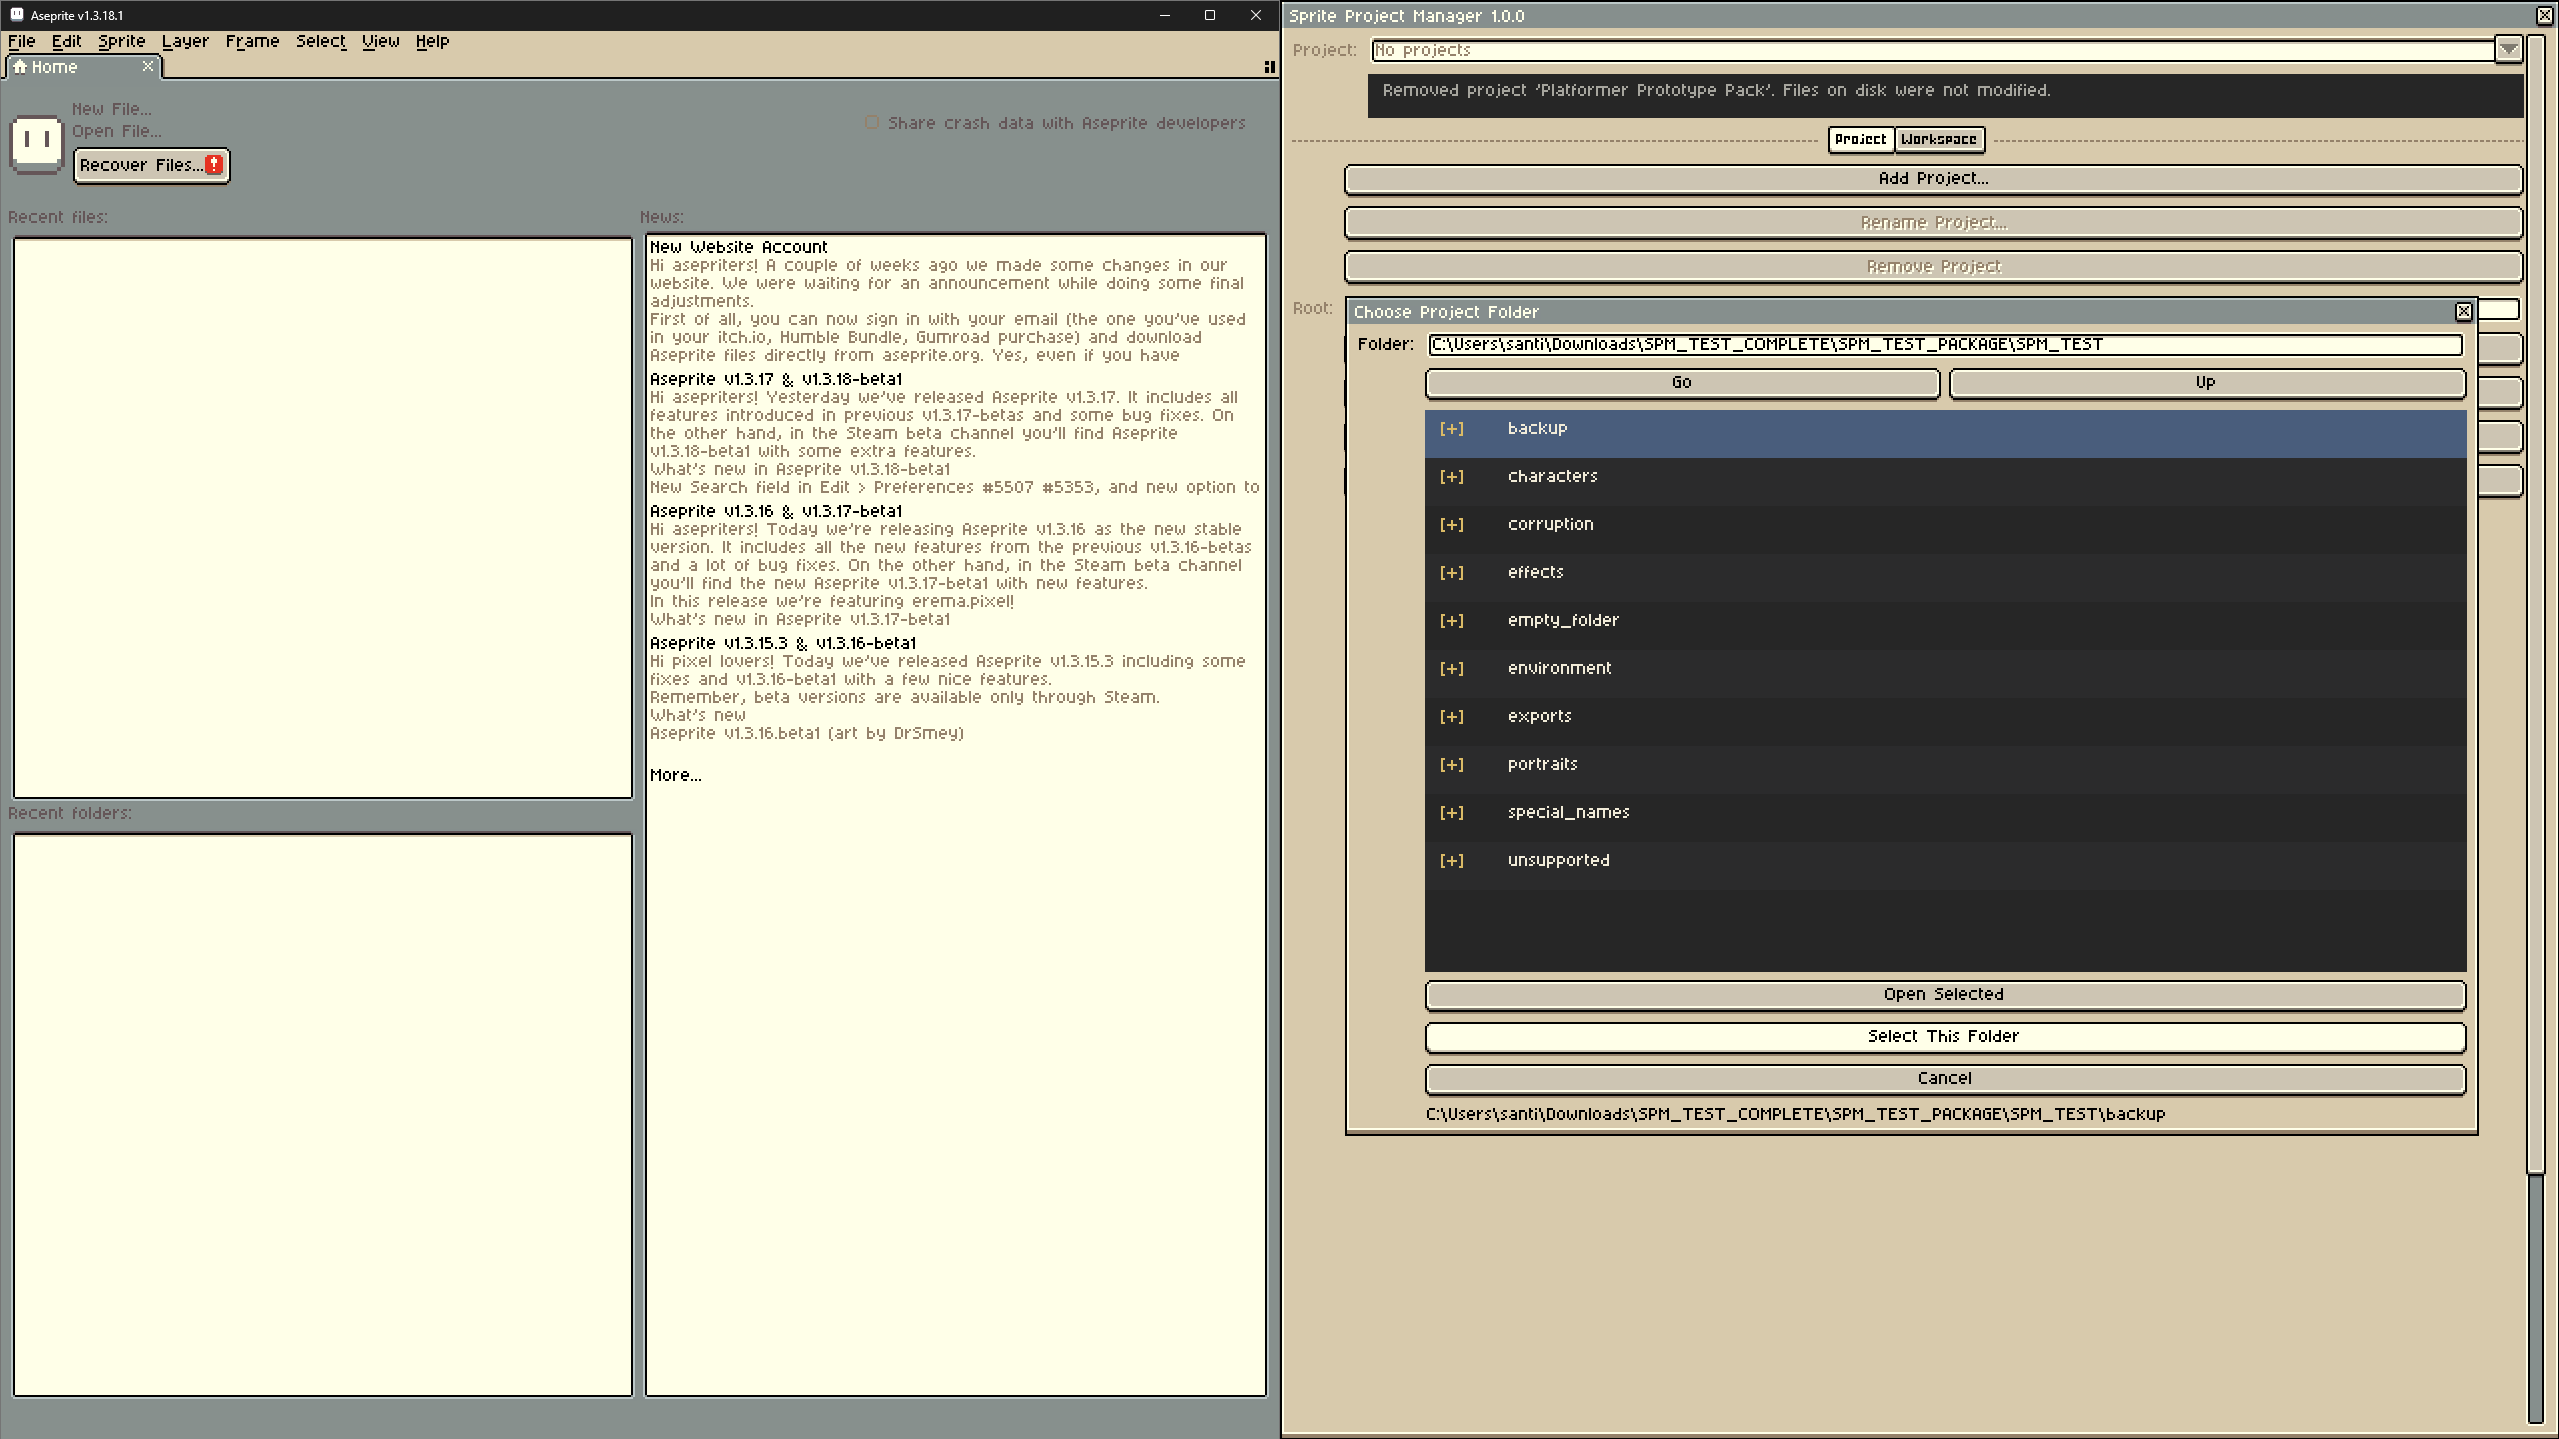Cancel the folder chooser dialog
Image resolution: width=2559 pixels, height=1439 pixels.
pyautogui.click(x=1944, y=1079)
